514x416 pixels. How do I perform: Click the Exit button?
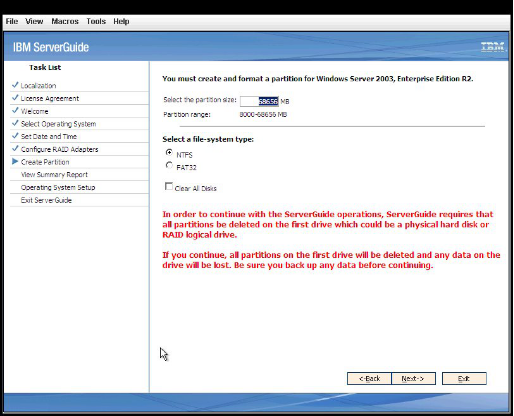point(464,379)
